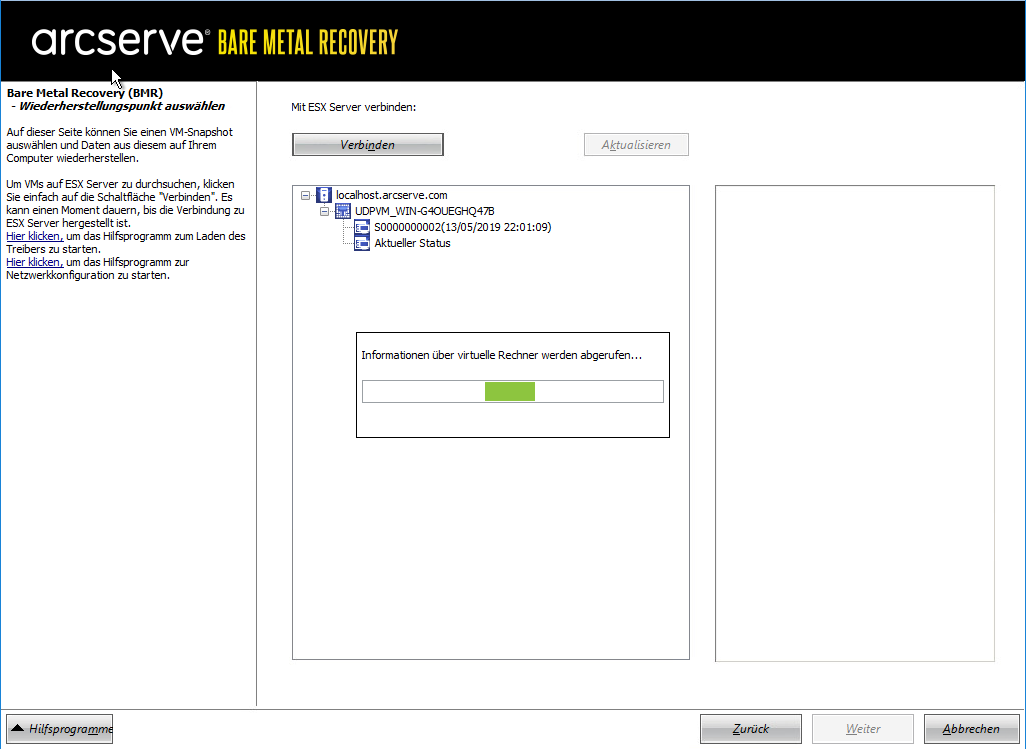Open the network configuration utility link

point(35,262)
